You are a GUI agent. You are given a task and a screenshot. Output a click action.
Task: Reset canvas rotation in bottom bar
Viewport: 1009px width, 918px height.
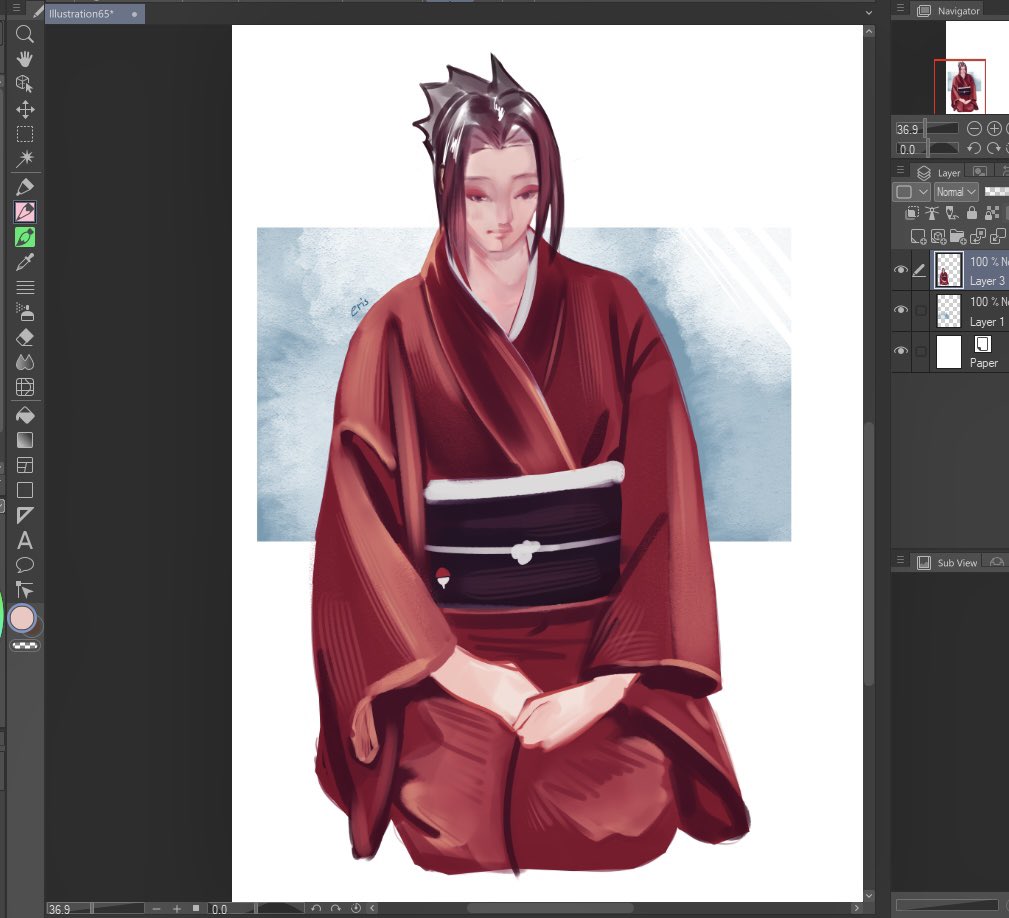356,908
